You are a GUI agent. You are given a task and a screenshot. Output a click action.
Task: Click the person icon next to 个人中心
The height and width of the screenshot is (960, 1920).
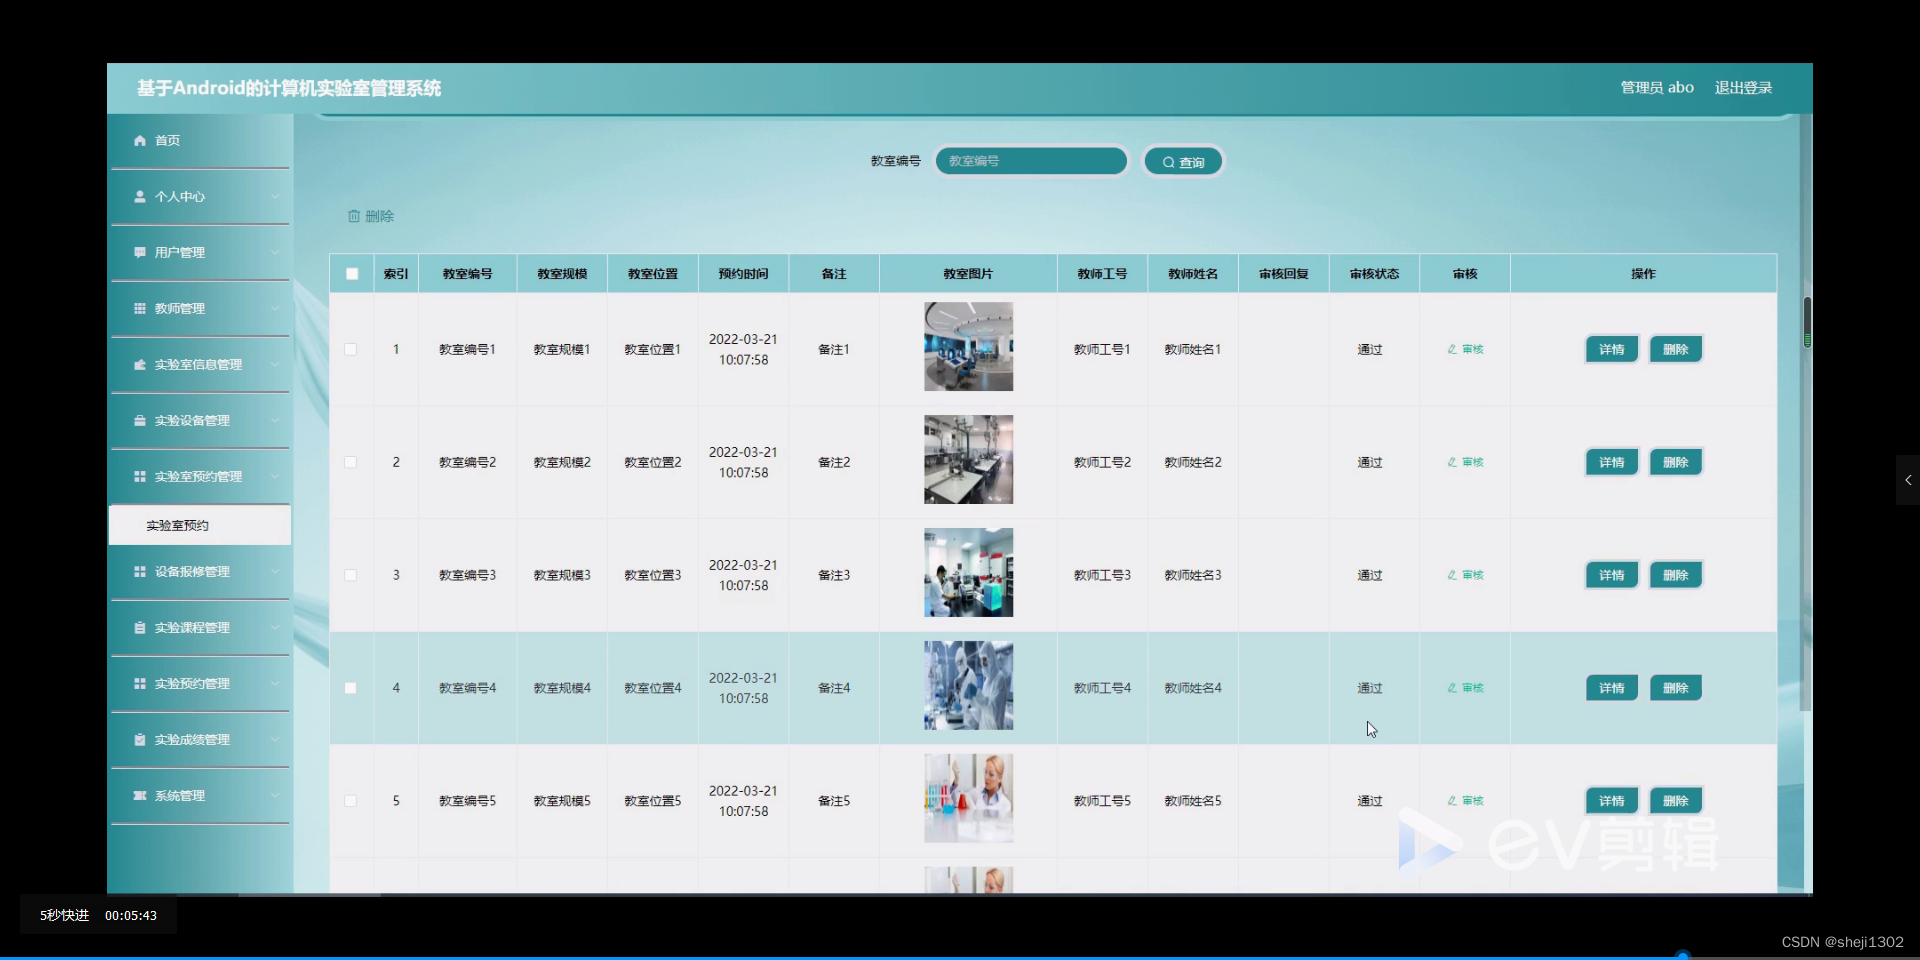[140, 196]
